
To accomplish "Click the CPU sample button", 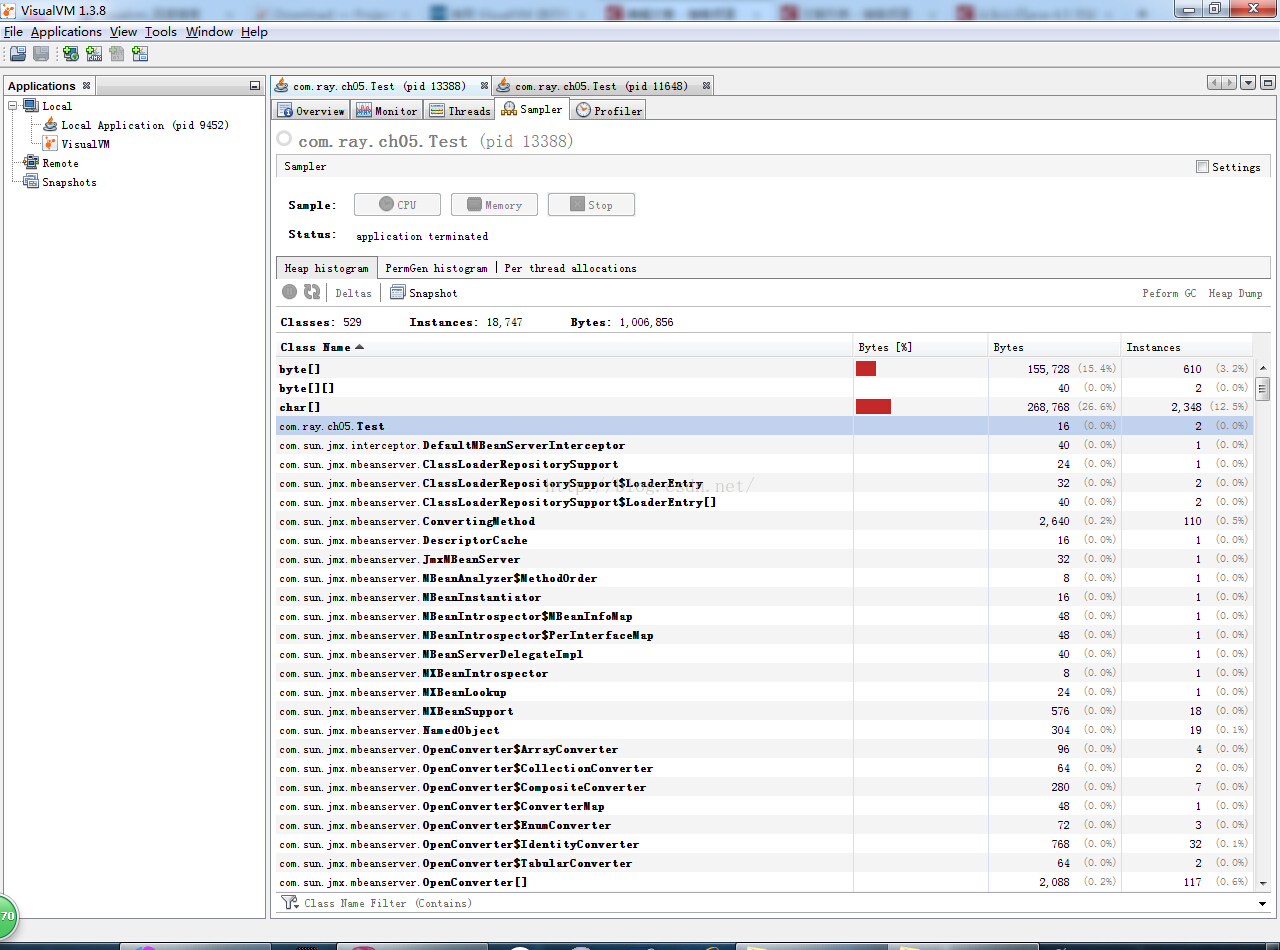I will 398,205.
